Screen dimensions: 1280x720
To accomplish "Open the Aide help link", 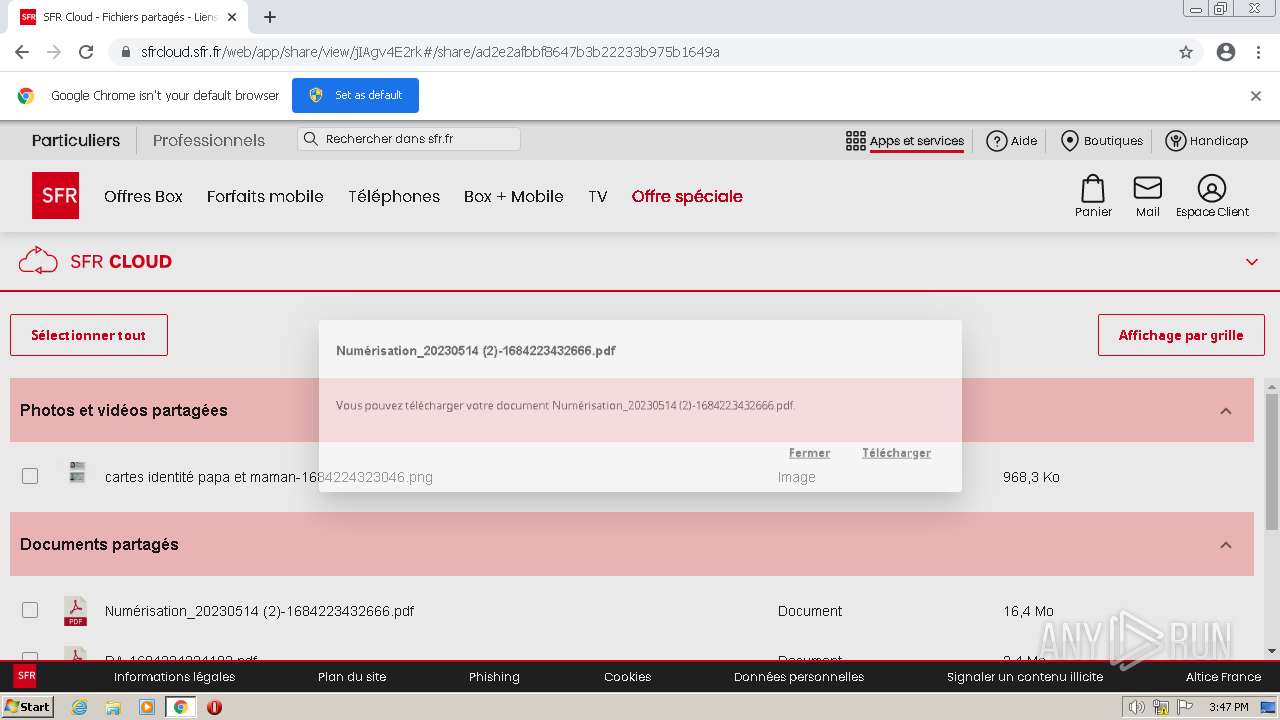I will tap(1012, 141).
